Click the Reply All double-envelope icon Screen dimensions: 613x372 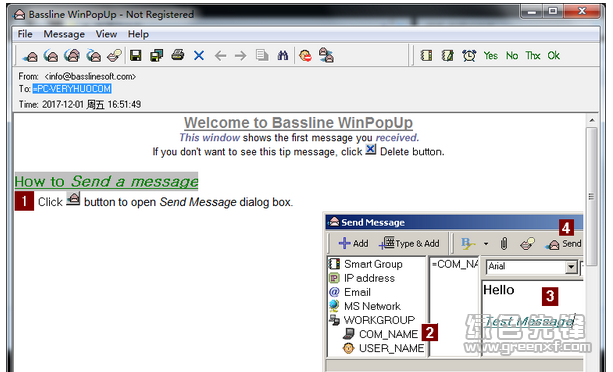pos(72,56)
